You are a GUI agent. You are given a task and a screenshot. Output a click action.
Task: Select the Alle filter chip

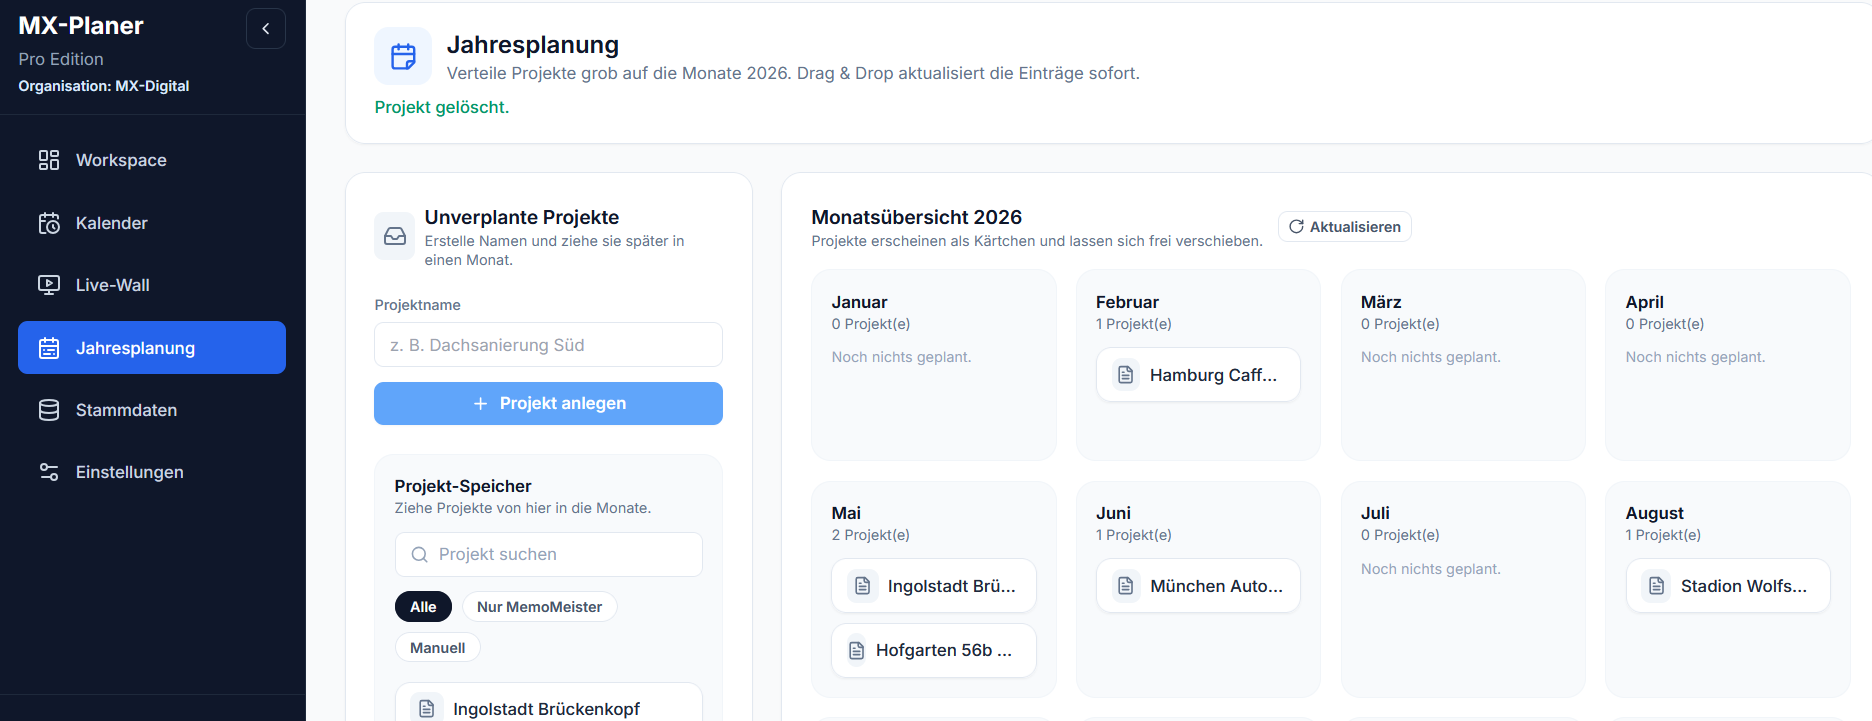pos(423,607)
